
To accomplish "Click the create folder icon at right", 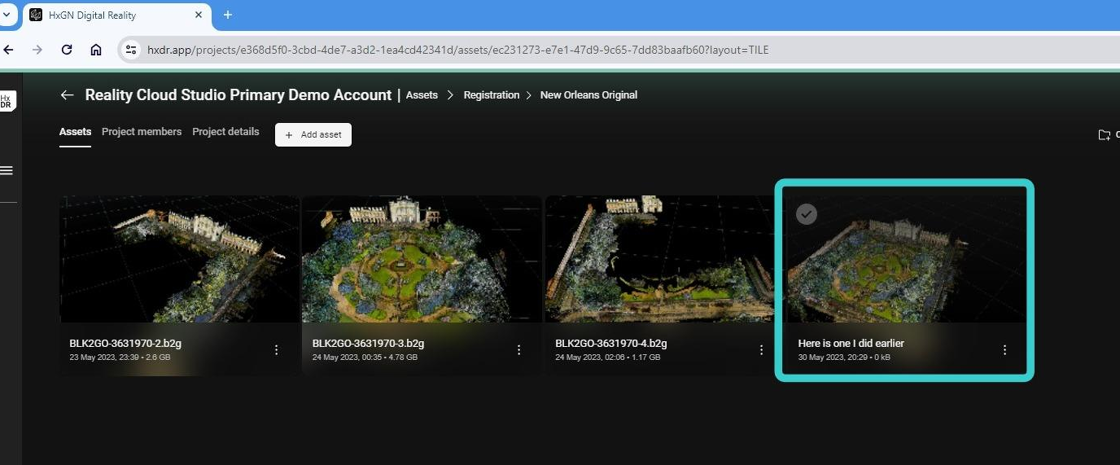I will 1104,135.
